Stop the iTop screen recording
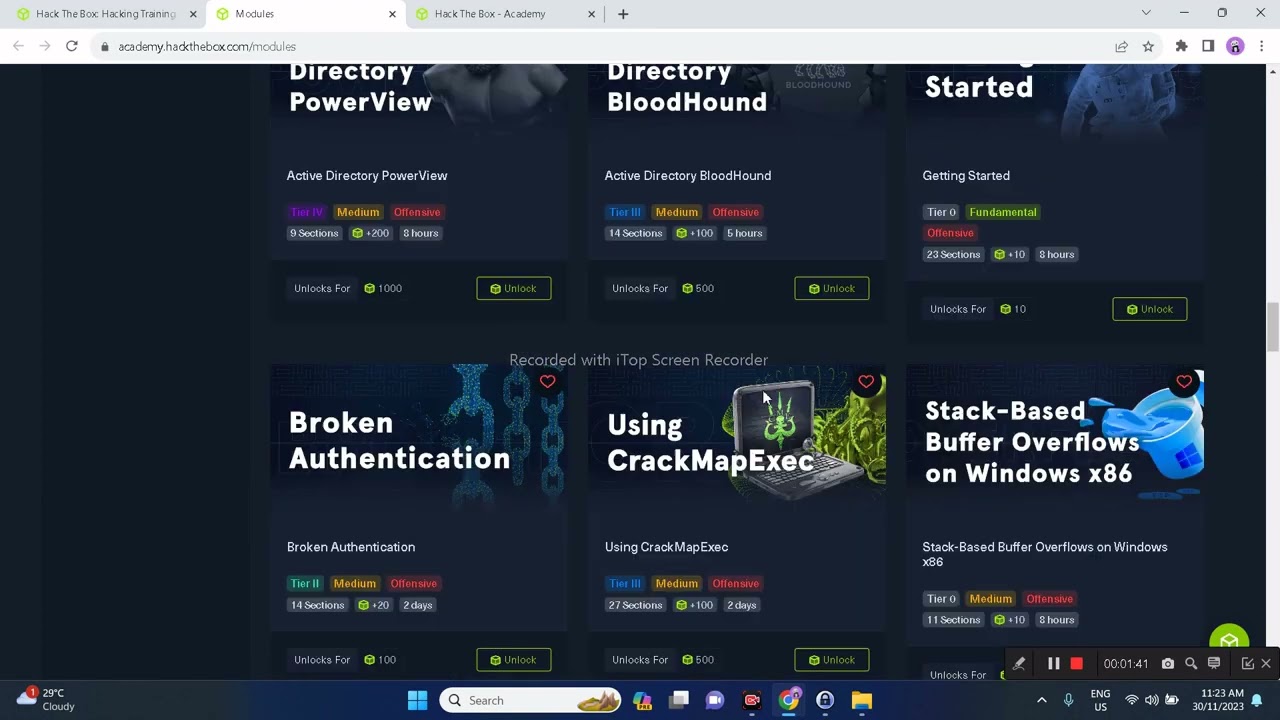The height and width of the screenshot is (720, 1280). click(1076, 664)
